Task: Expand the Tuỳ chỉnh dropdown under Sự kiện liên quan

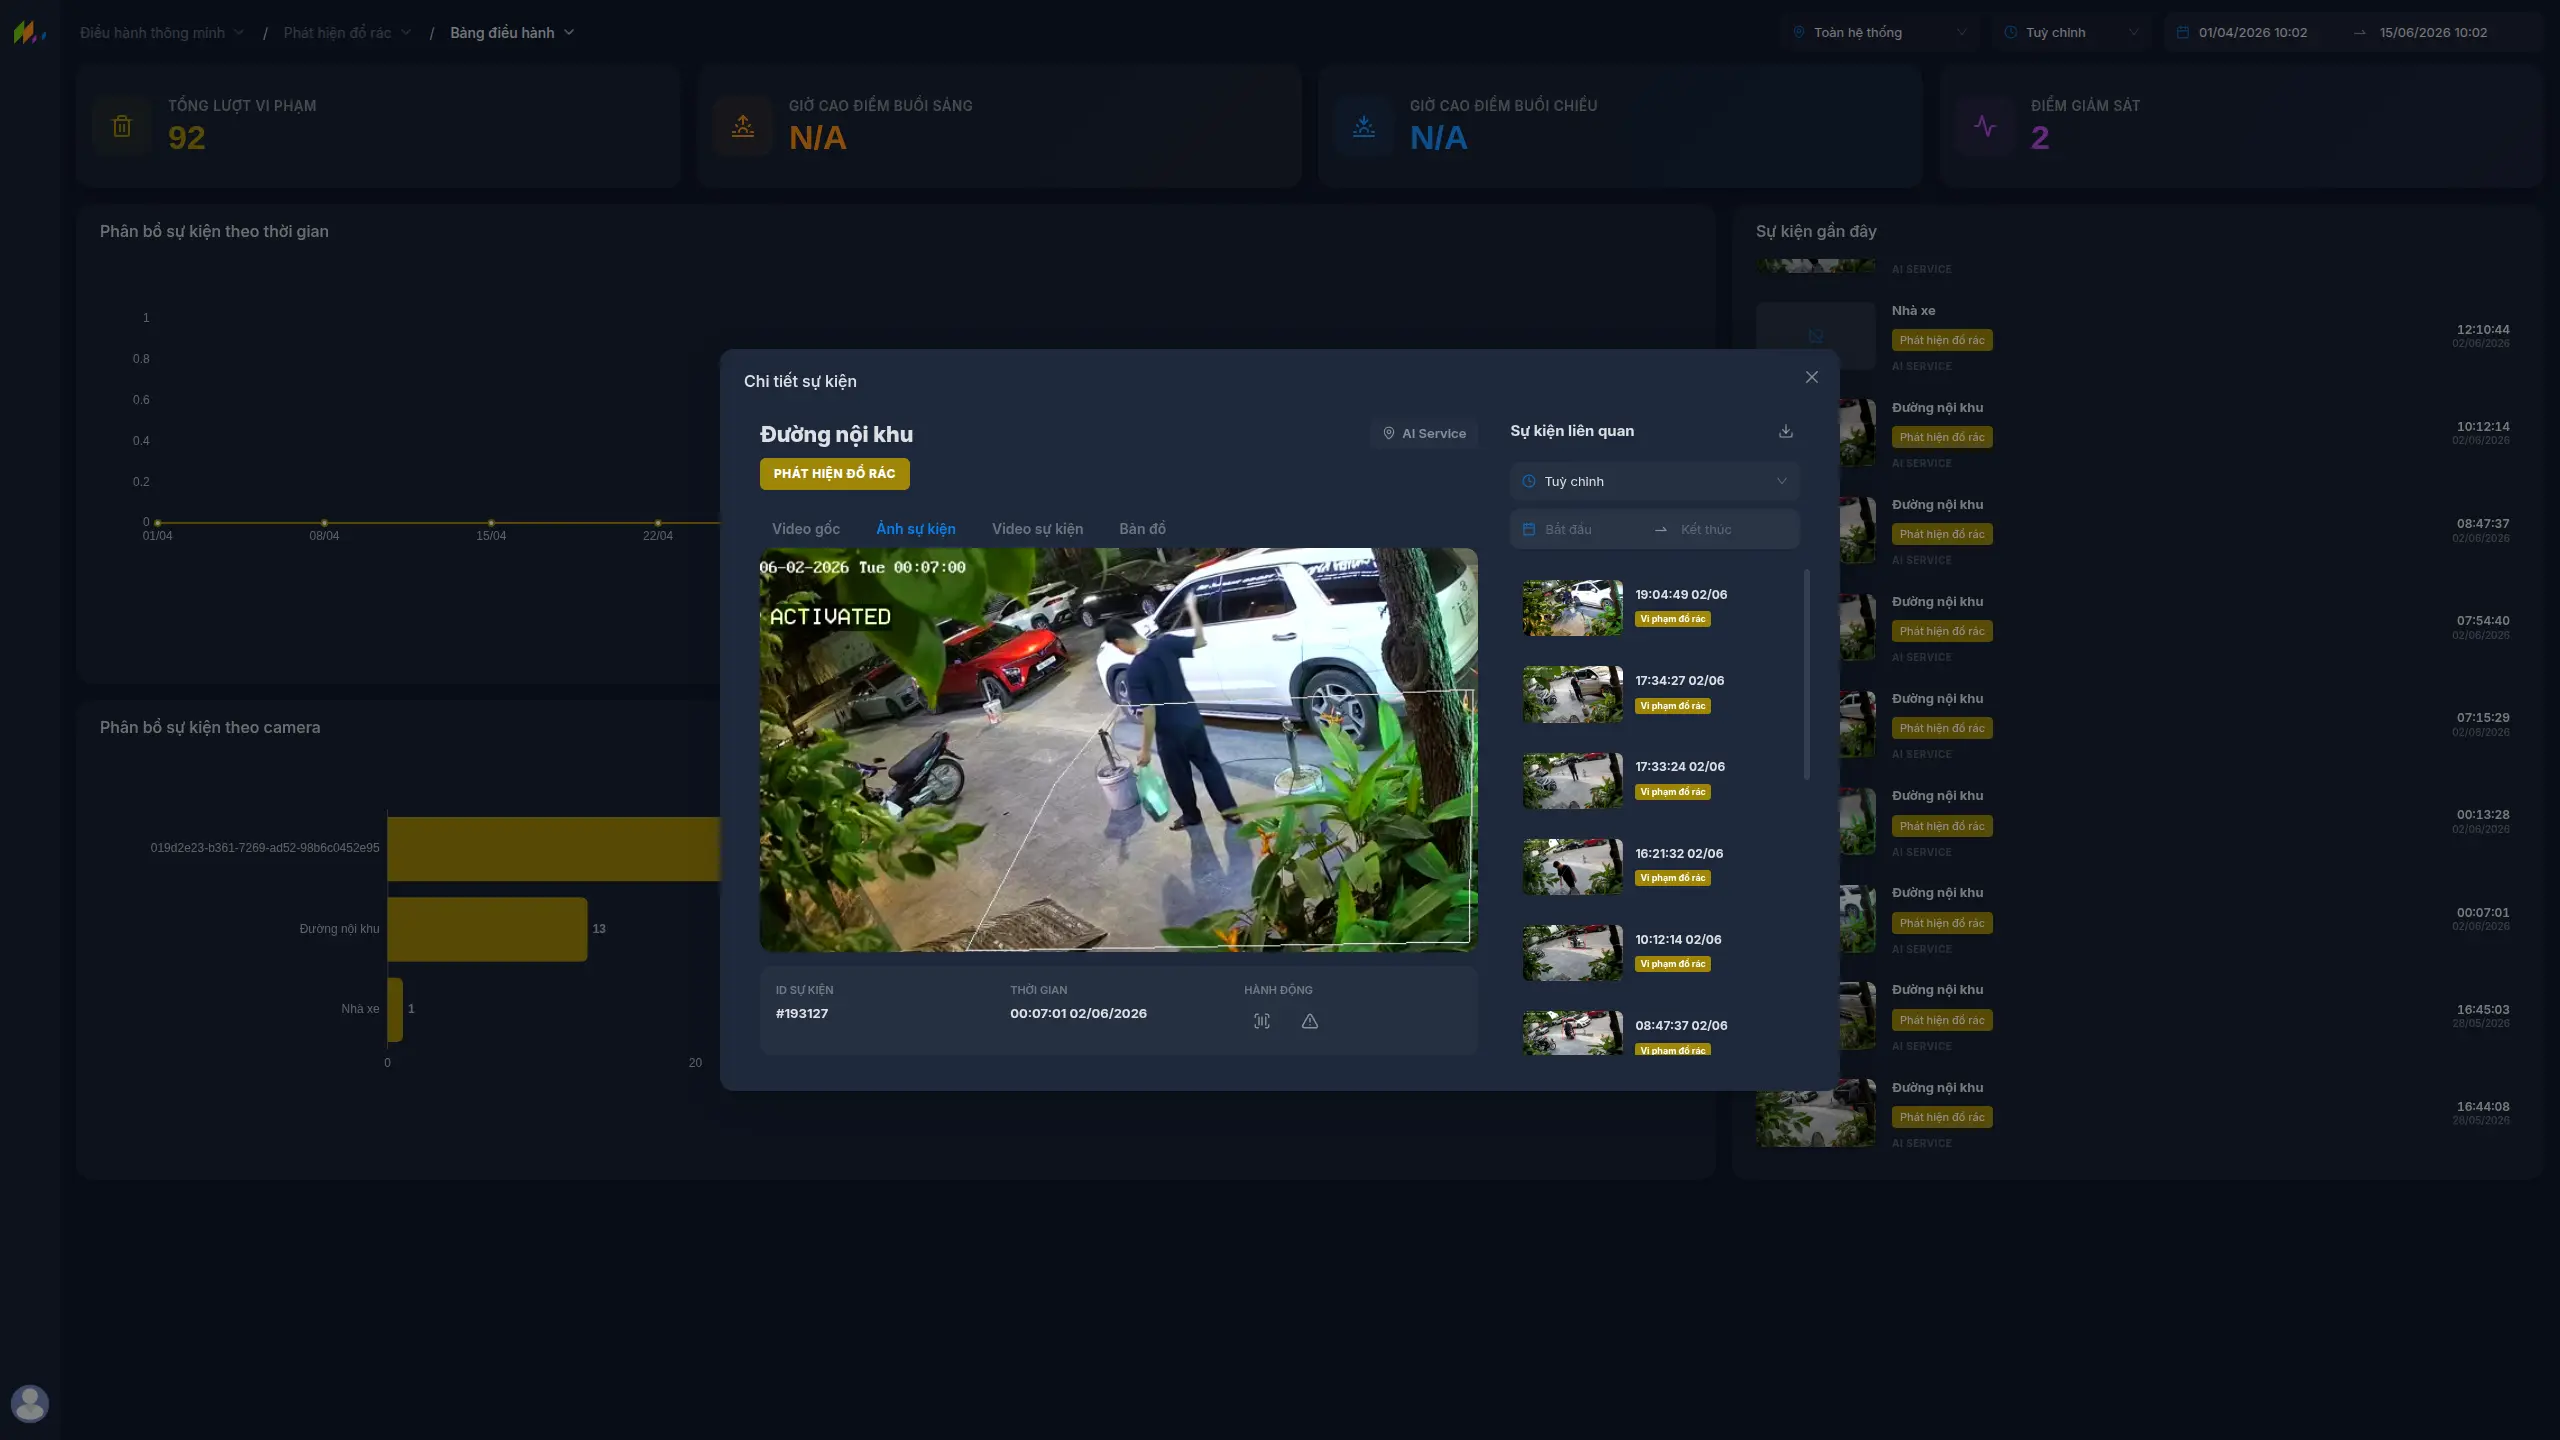Action: 1655,481
